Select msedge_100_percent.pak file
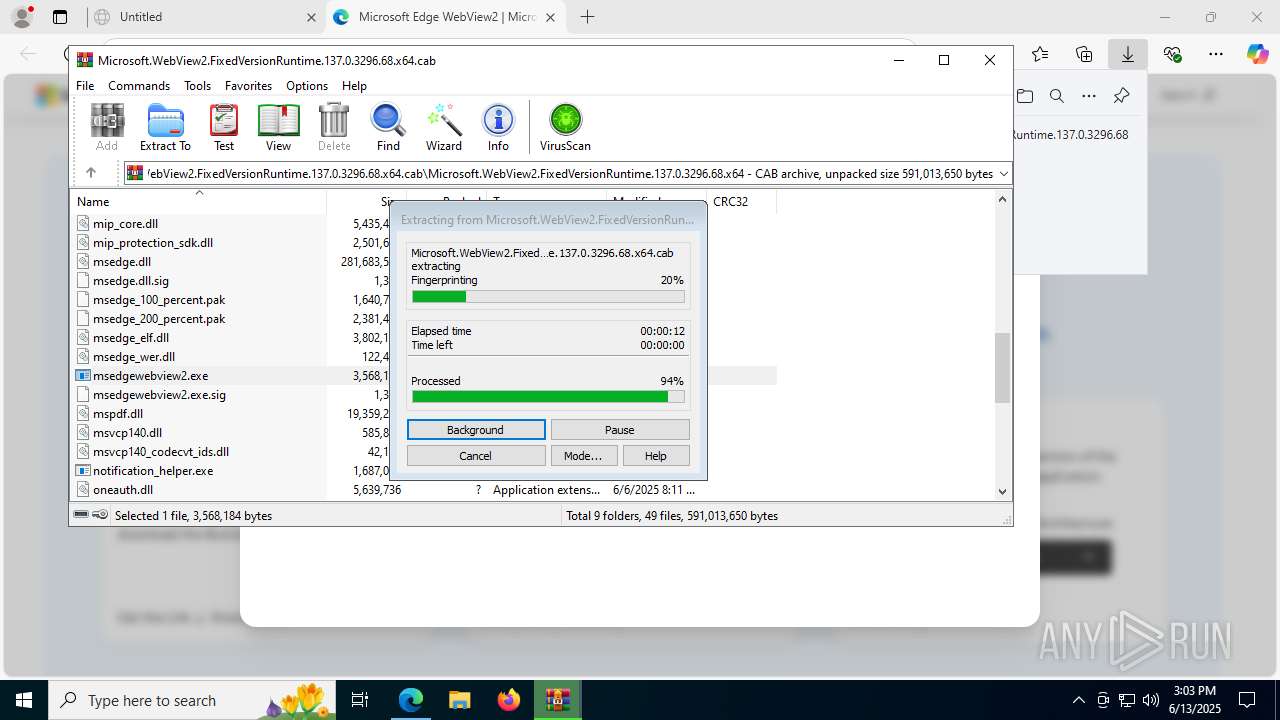This screenshot has width=1280, height=720. click(x=158, y=300)
